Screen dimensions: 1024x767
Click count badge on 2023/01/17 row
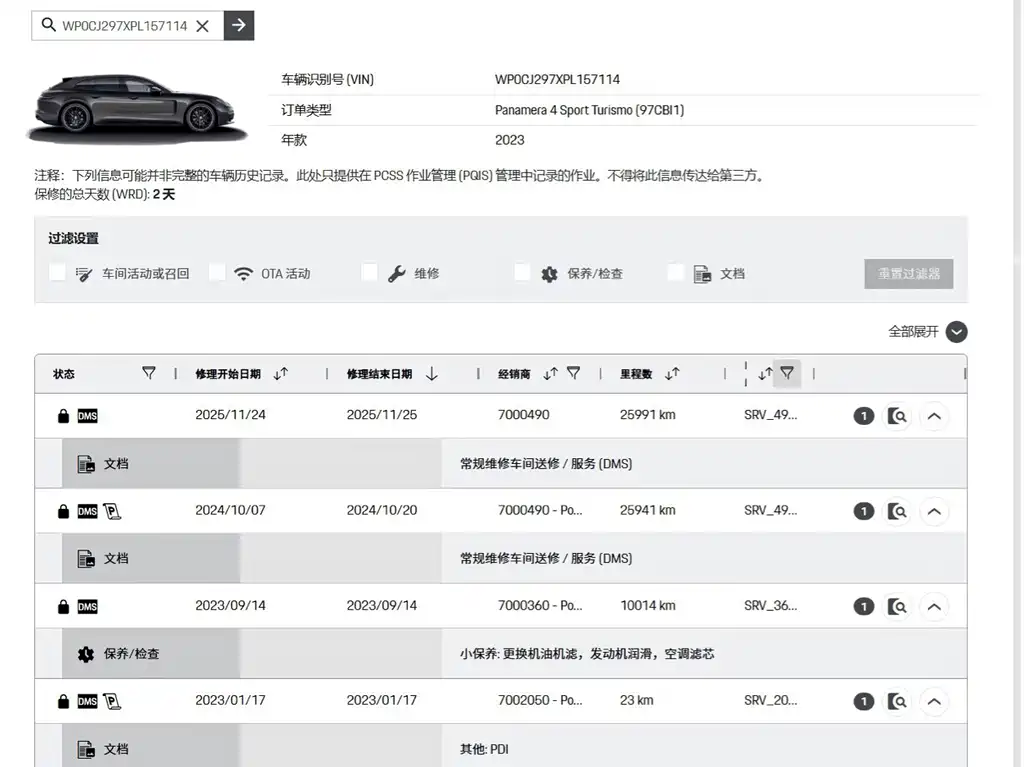(863, 702)
